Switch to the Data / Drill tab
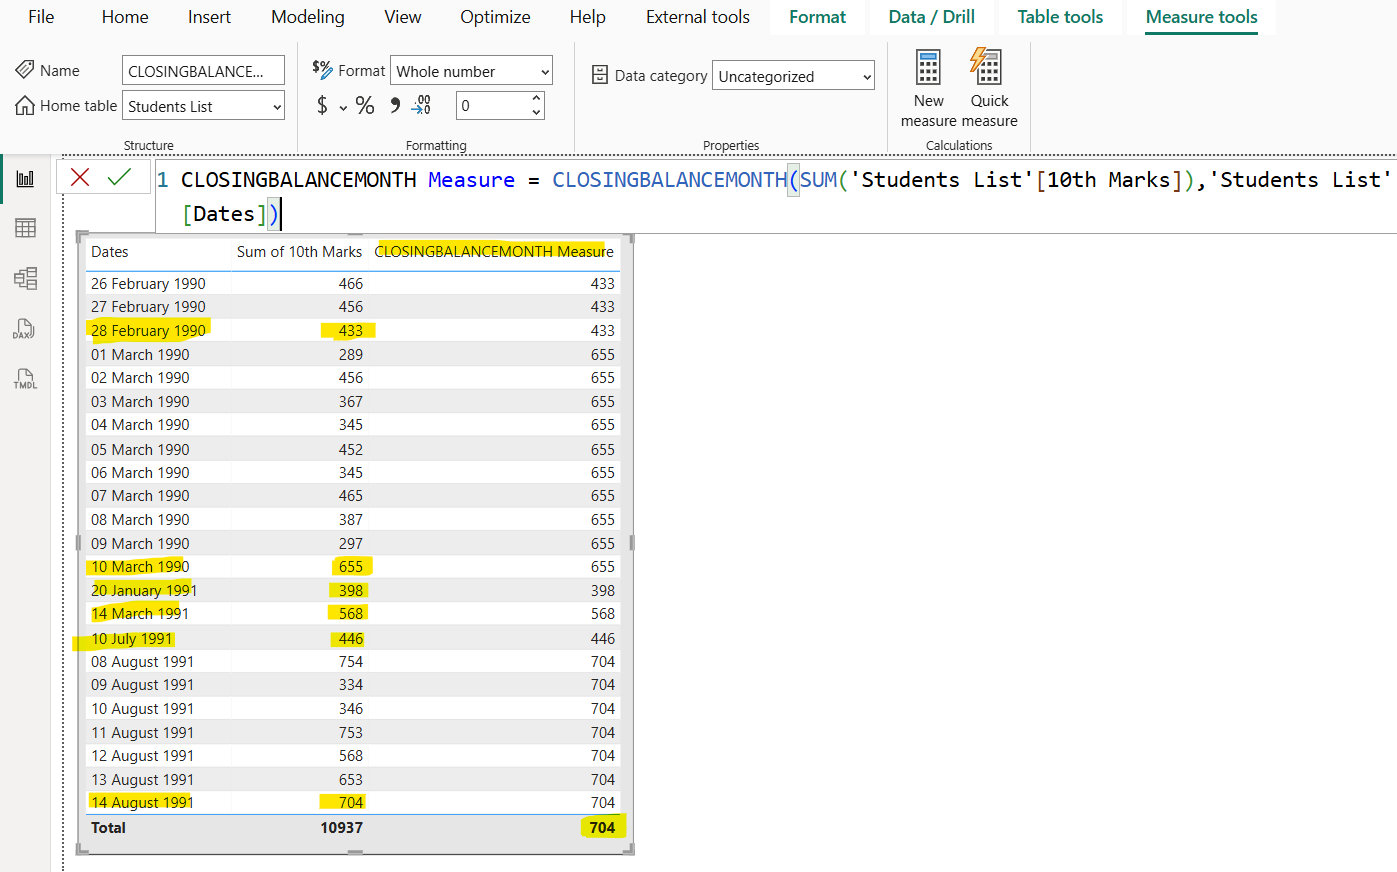The image size is (1397, 872). click(931, 17)
